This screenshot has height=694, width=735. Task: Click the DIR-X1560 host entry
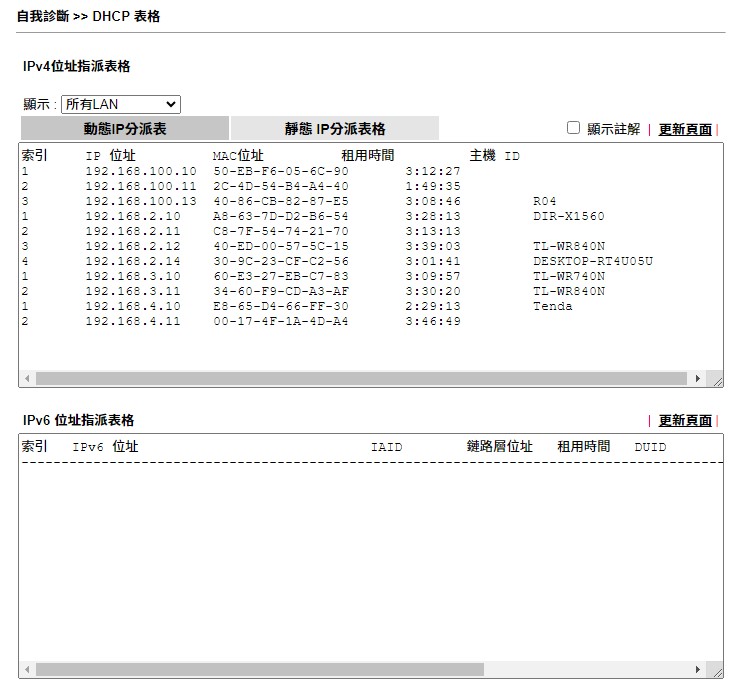[x=568, y=216]
